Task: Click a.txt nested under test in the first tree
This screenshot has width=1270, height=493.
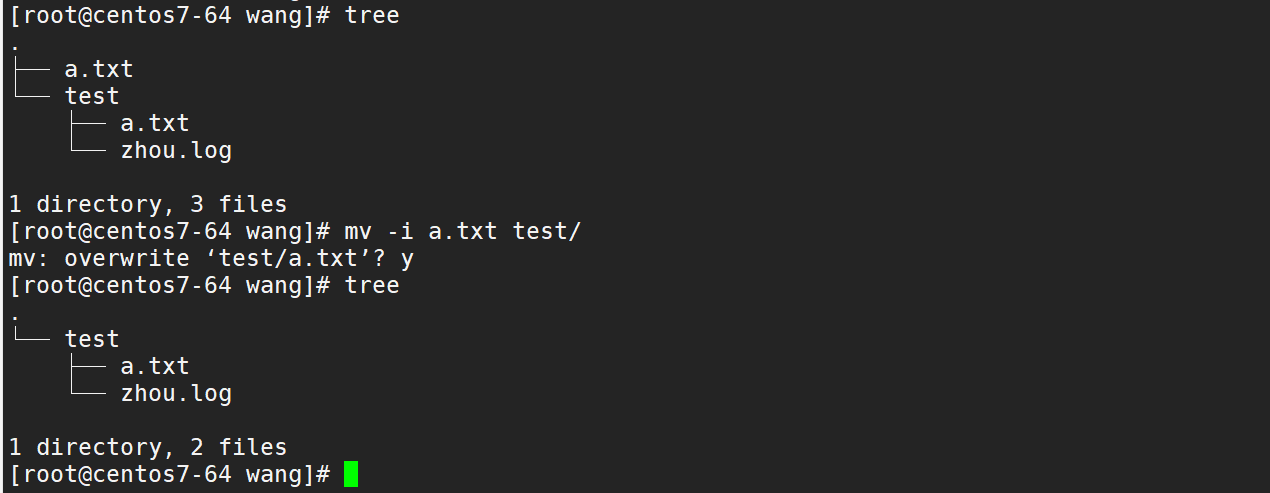Action: (x=154, y=124)
